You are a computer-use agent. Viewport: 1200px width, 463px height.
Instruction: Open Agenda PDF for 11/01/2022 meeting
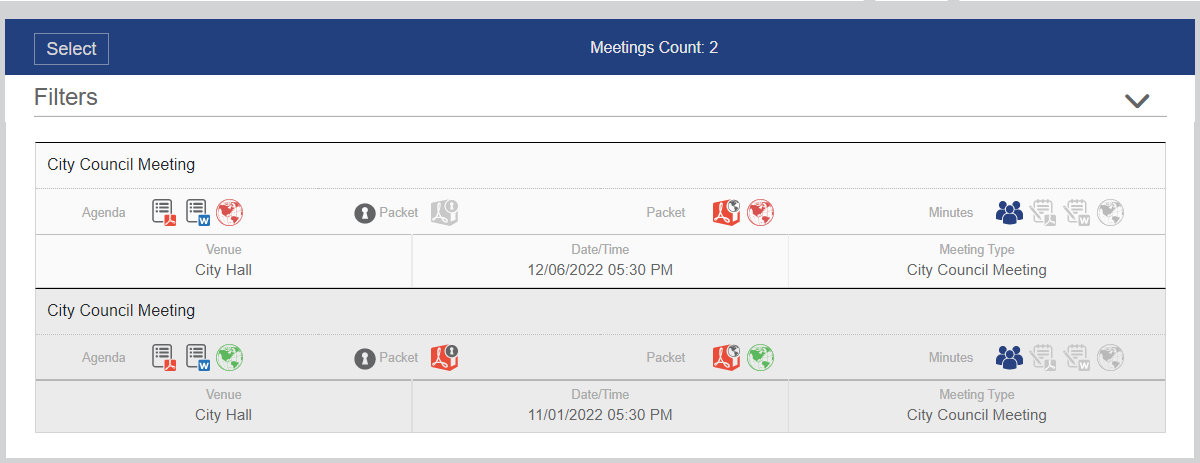(164, 357)
